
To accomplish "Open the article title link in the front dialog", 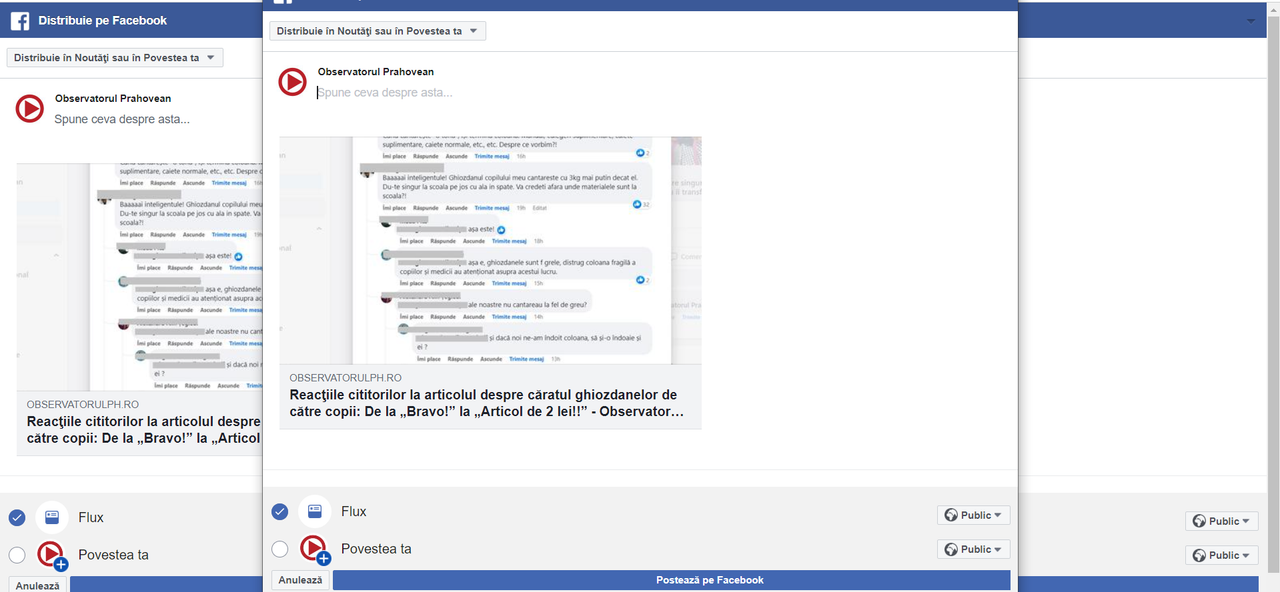I will 487,403.
